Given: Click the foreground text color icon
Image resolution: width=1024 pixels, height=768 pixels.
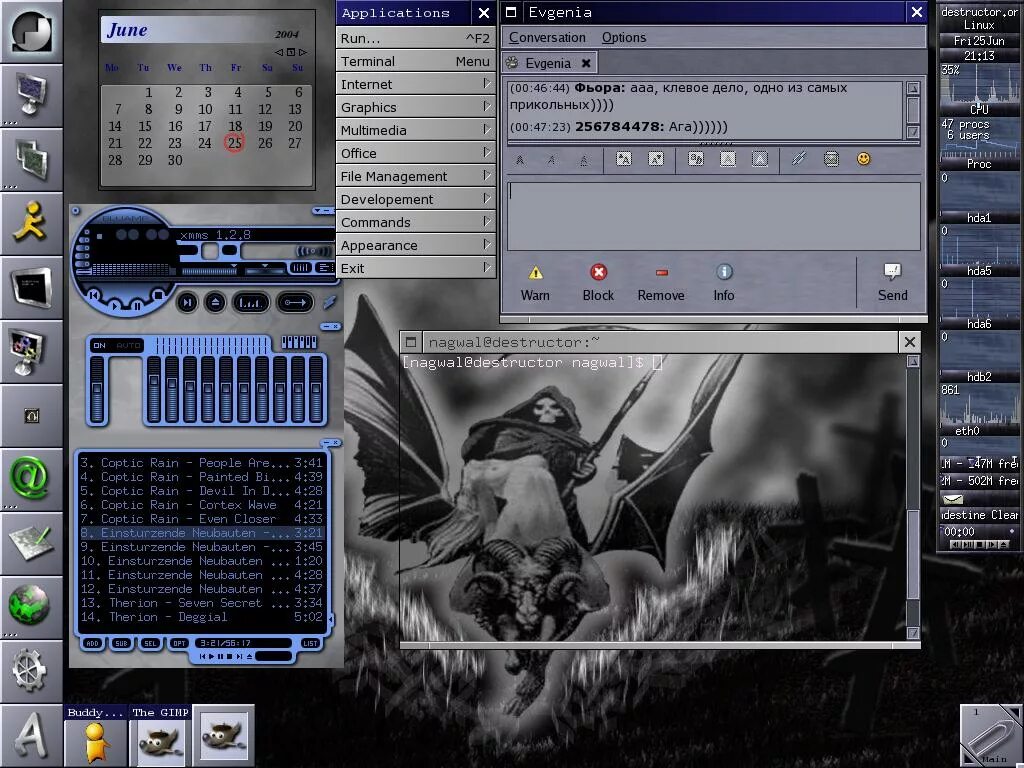Looking at the screenshot, I should 728,159.
